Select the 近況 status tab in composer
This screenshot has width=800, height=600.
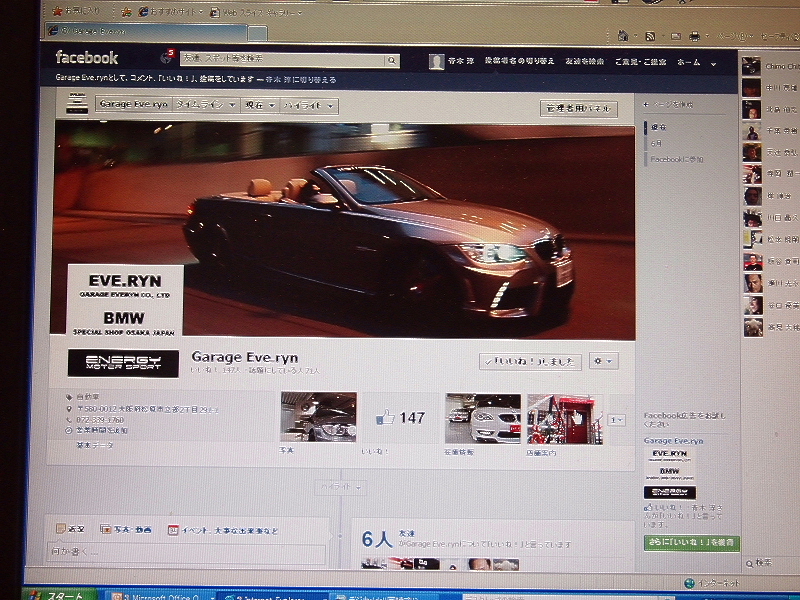(x=70, y=529)
